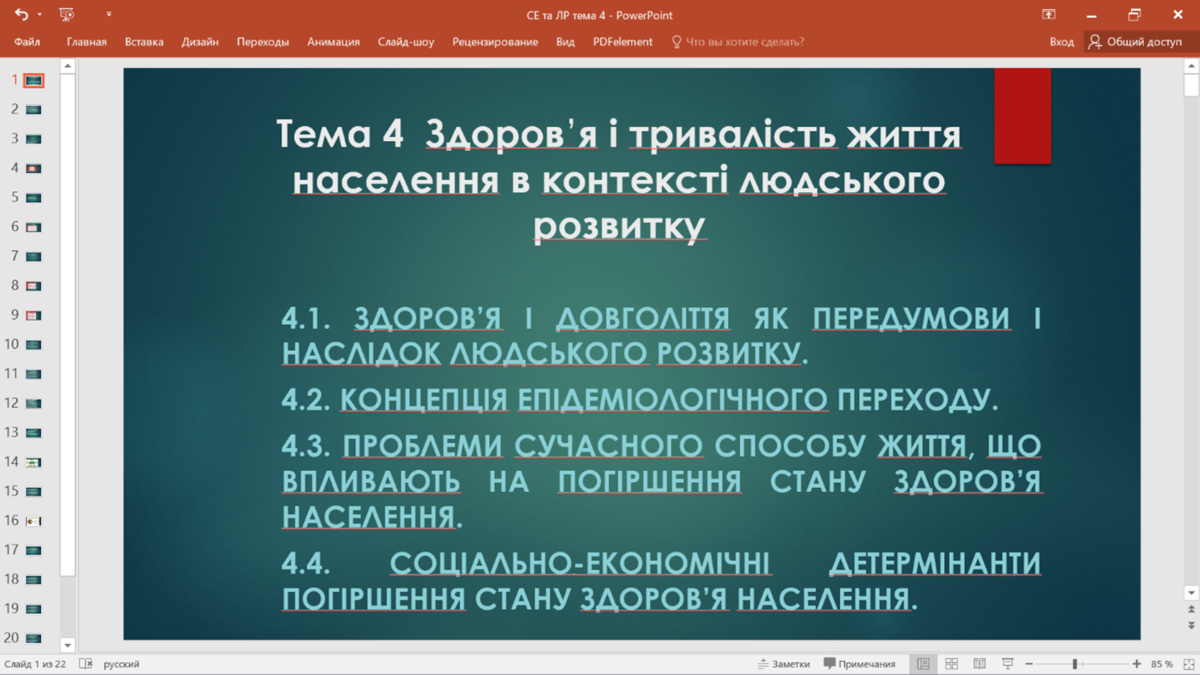
Task: Switch to Normal view icon
Action: tap(923, 664)
